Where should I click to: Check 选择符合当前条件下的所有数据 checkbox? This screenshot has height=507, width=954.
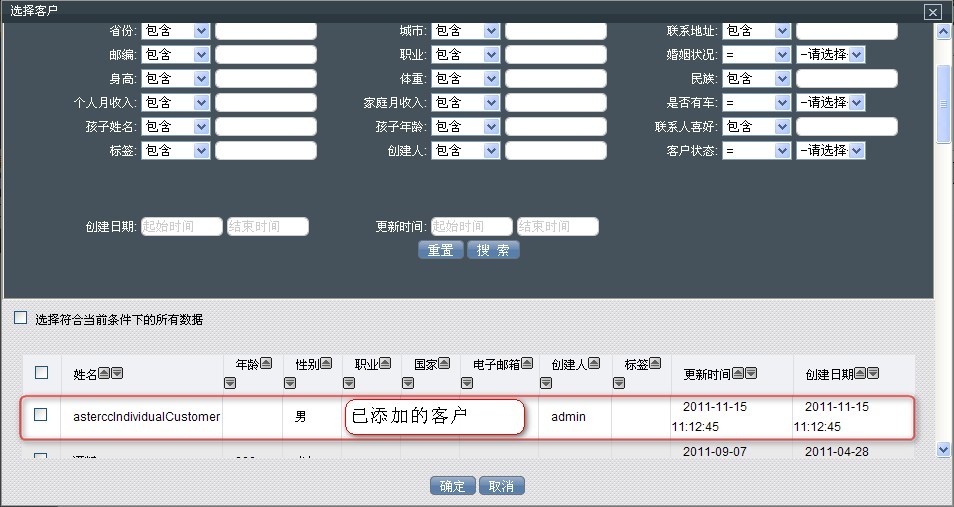(20, 318)
